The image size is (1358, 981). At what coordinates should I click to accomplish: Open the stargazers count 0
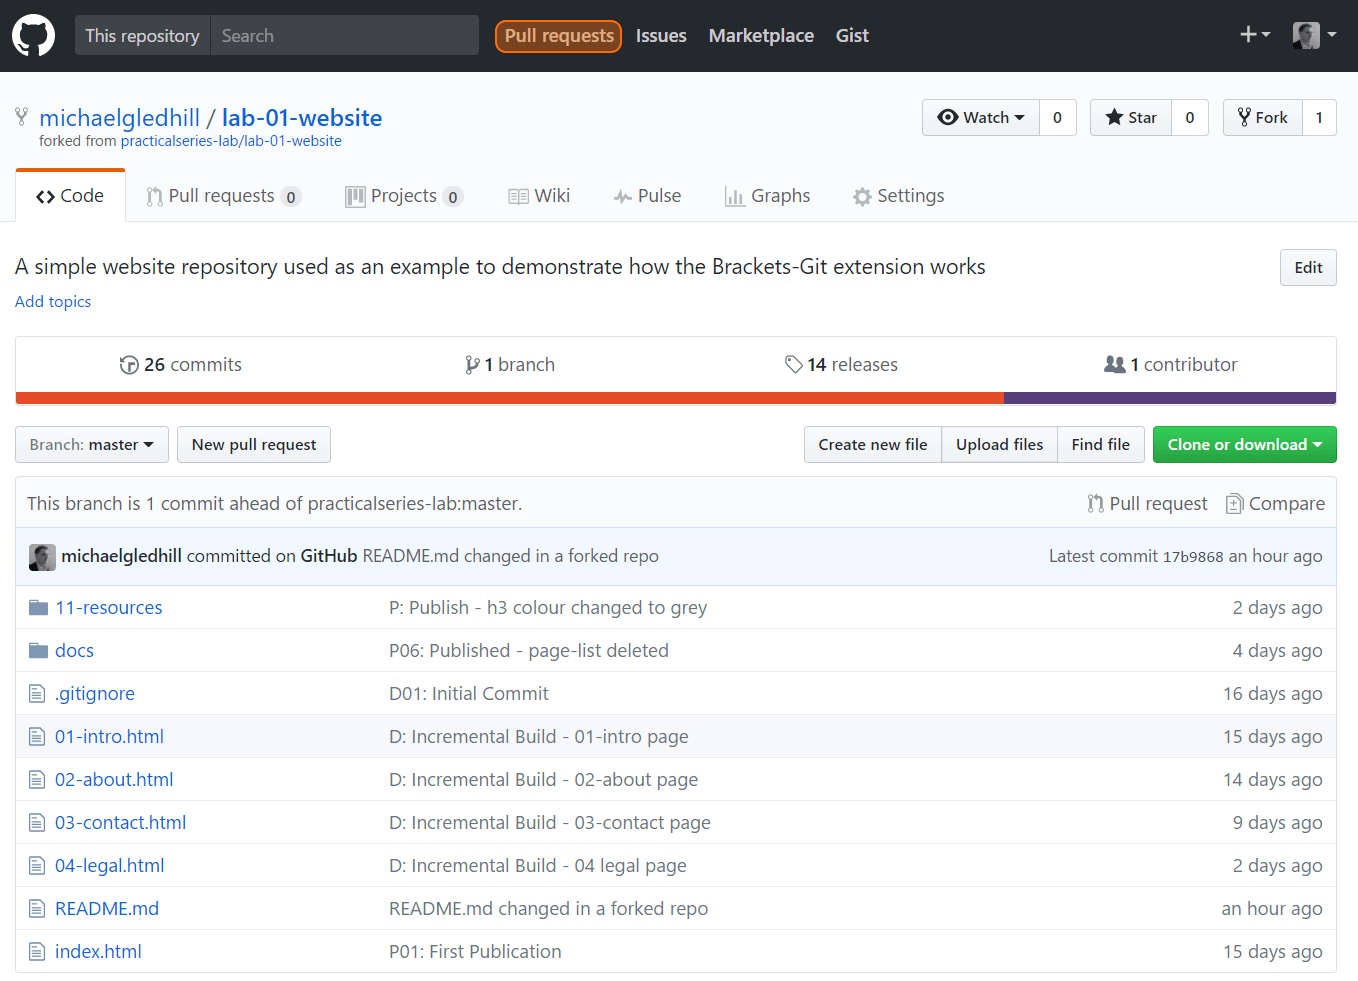point(1190,117)
